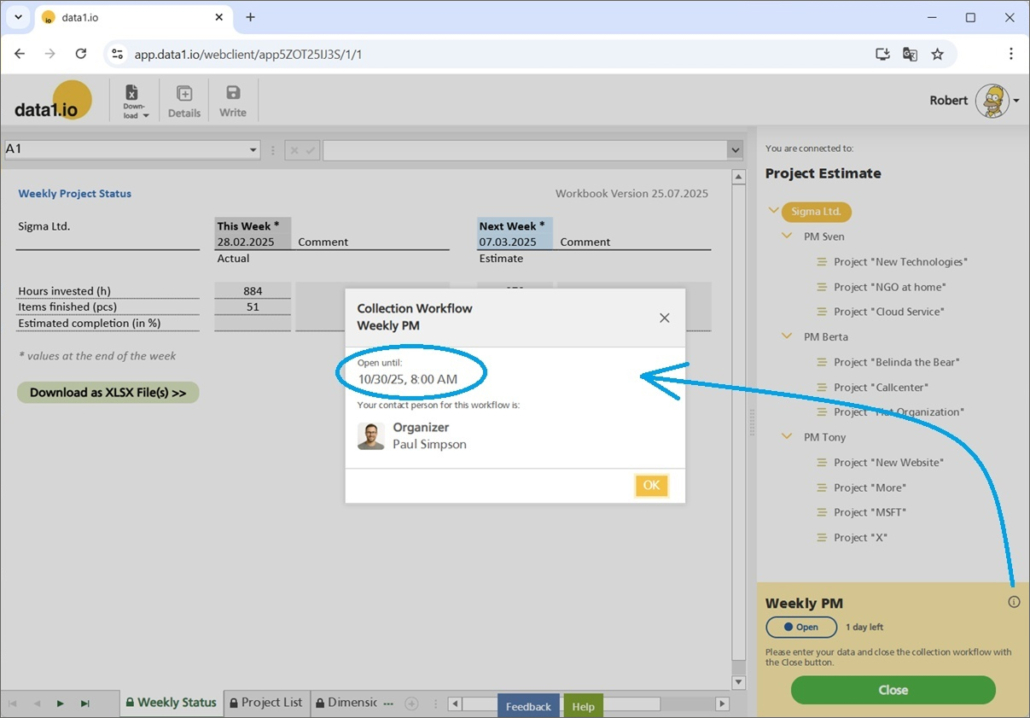Click the browser translate page icon
Viewport: 1030px width, 718px height.
click(910, 54)
